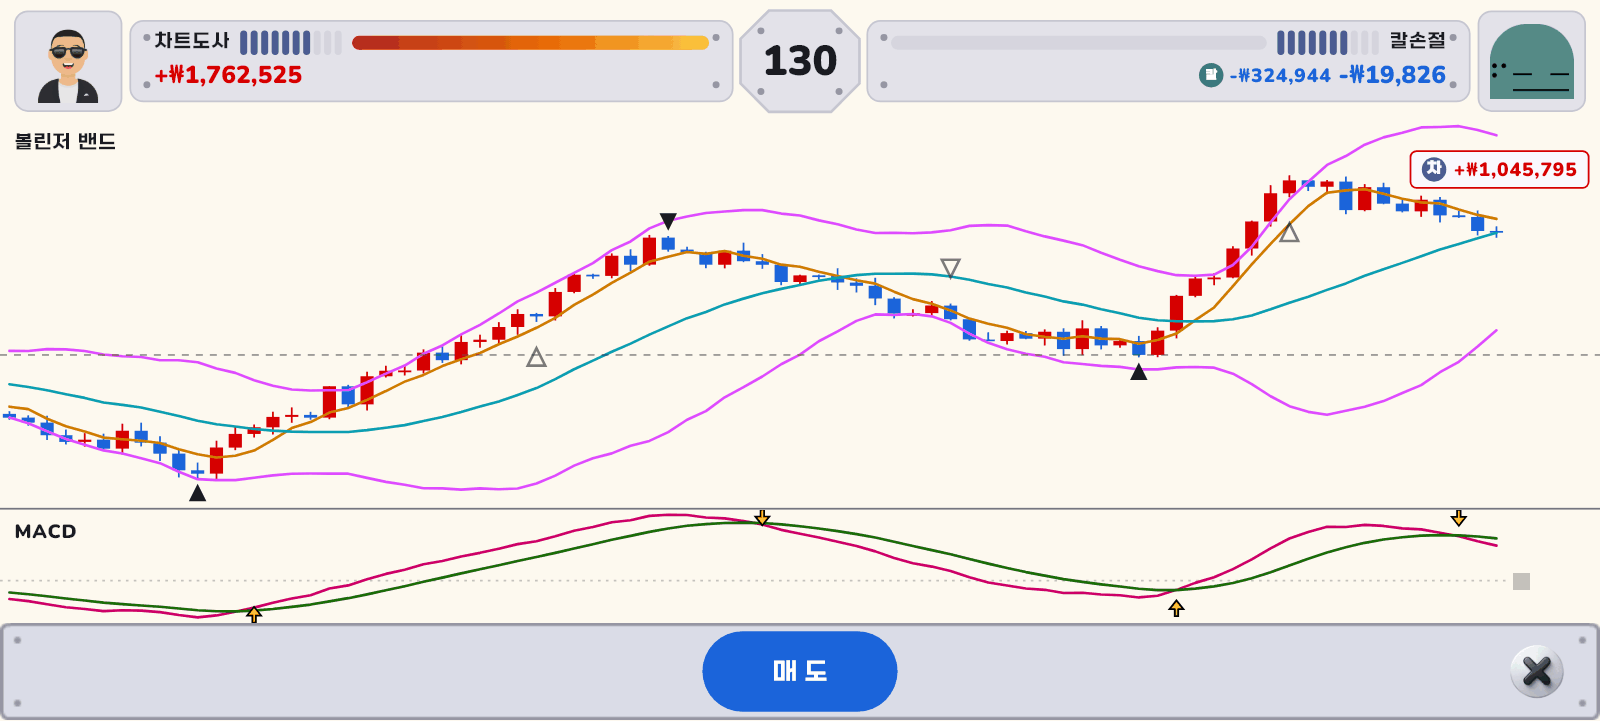Click the -₩19,826 opponent loss value
The width and height of the screenshot is (1600, 721).
pos(1393,75)
